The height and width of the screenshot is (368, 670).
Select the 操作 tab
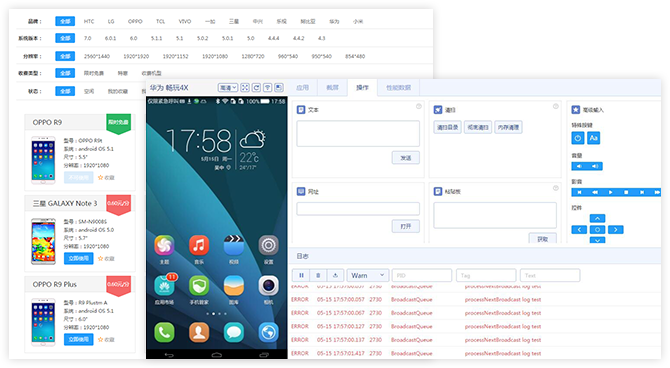coord(362,88)
